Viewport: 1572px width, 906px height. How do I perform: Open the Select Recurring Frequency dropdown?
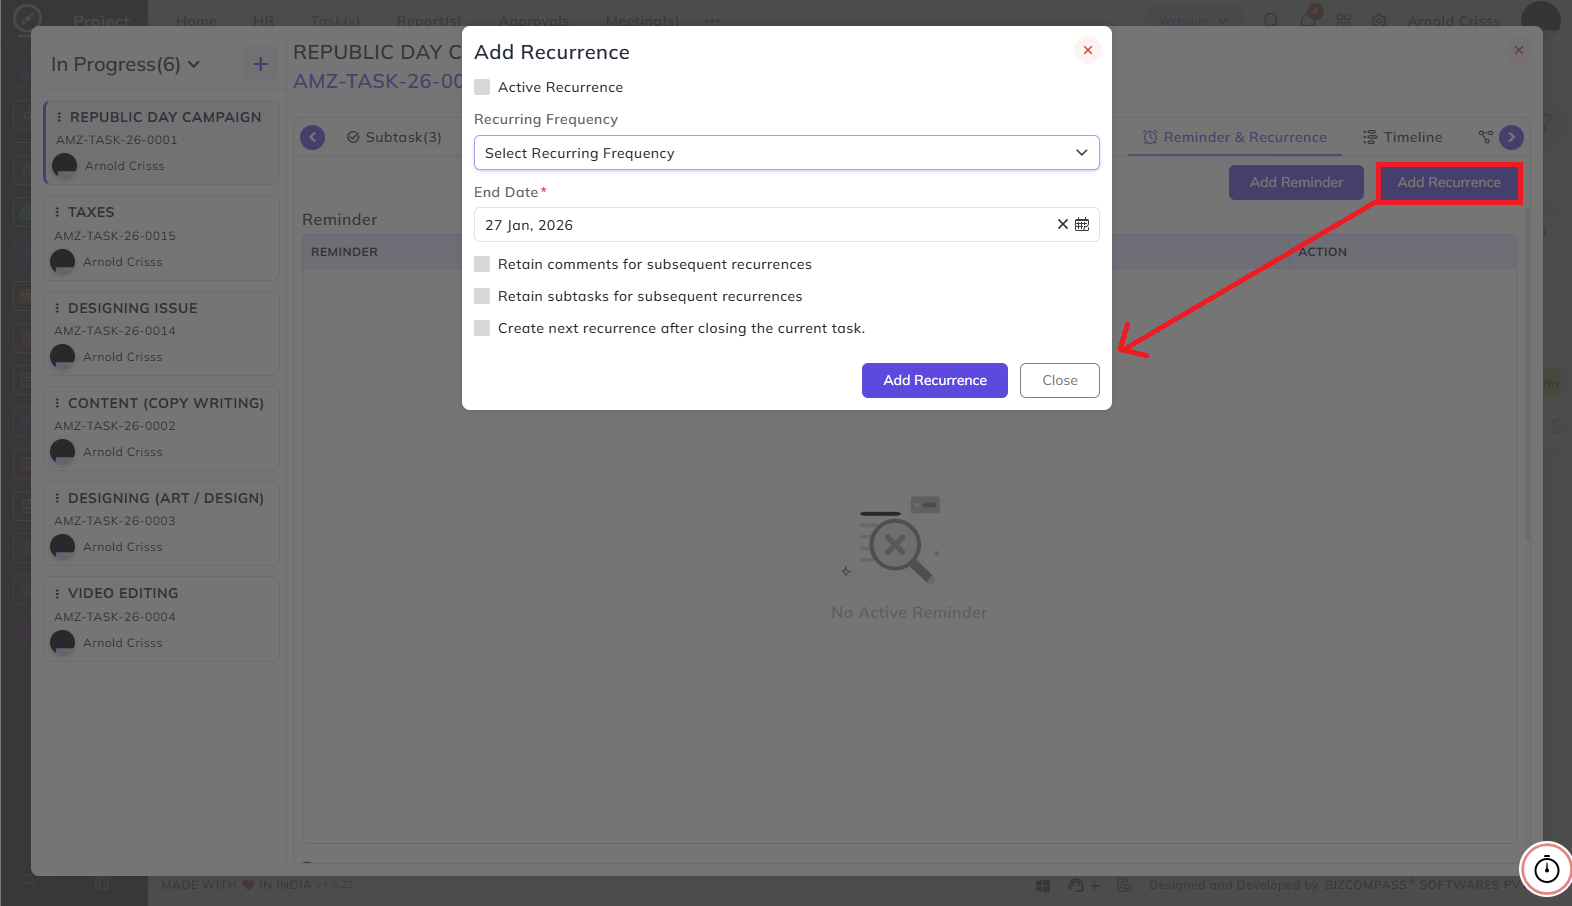[786, 153]
